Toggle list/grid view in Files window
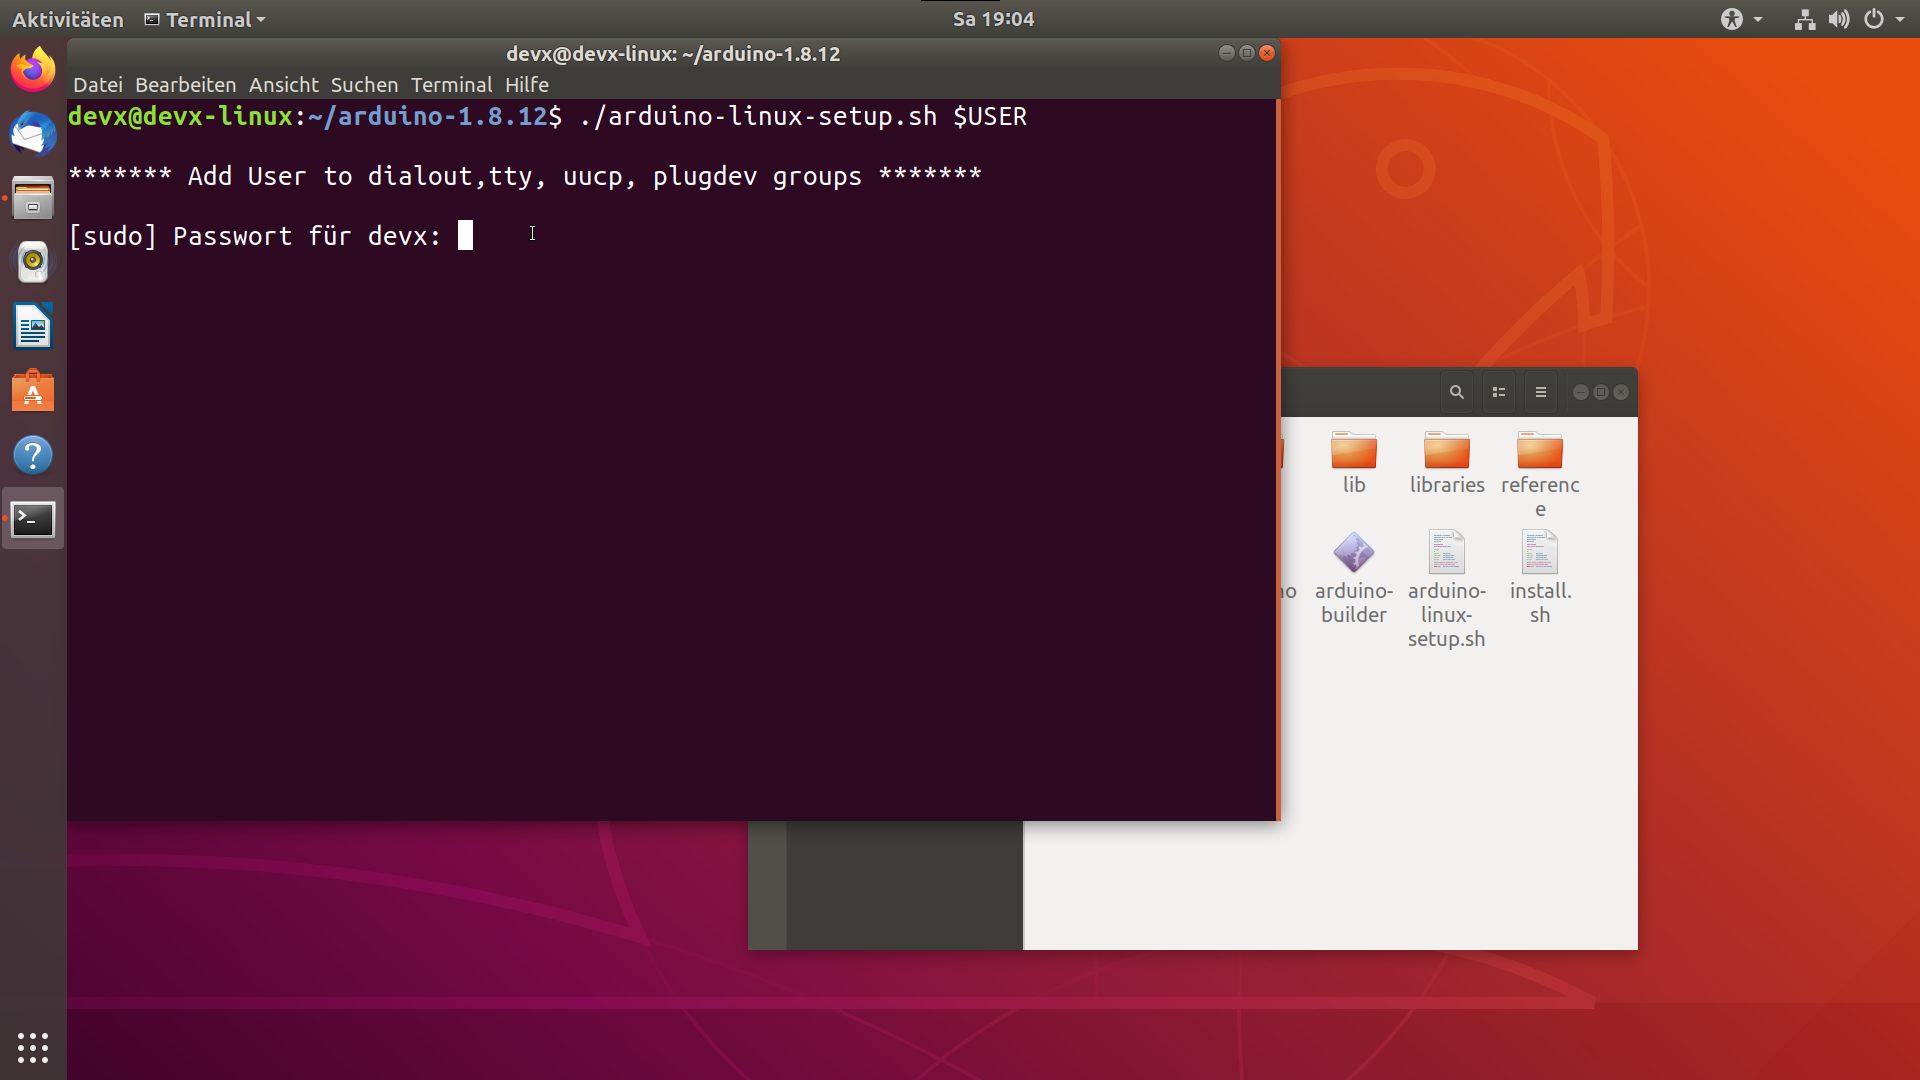Image resolution: width=1920 pixels, height=1080 pixels. (1499, 392)
